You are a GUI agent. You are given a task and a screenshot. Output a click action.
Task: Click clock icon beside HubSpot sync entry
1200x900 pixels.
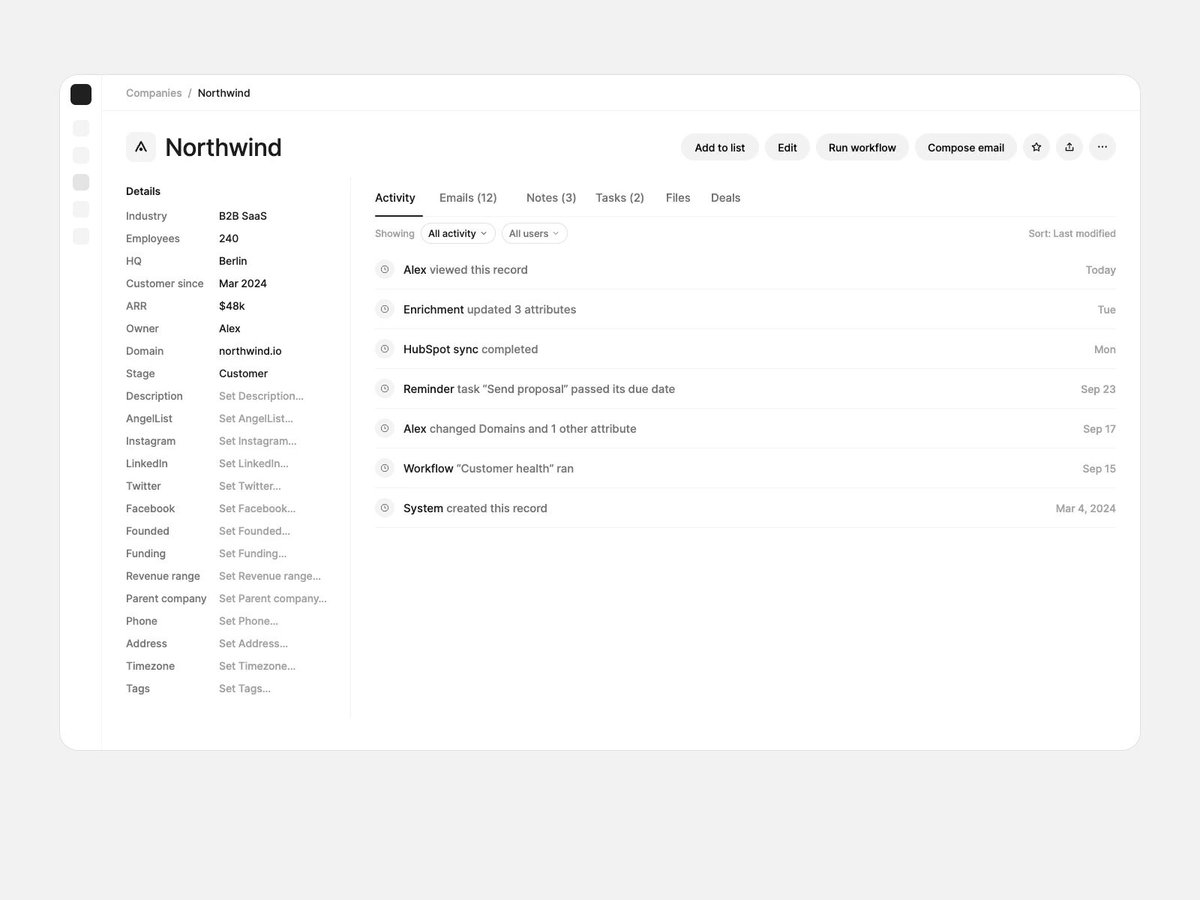(x=384, y=349)
